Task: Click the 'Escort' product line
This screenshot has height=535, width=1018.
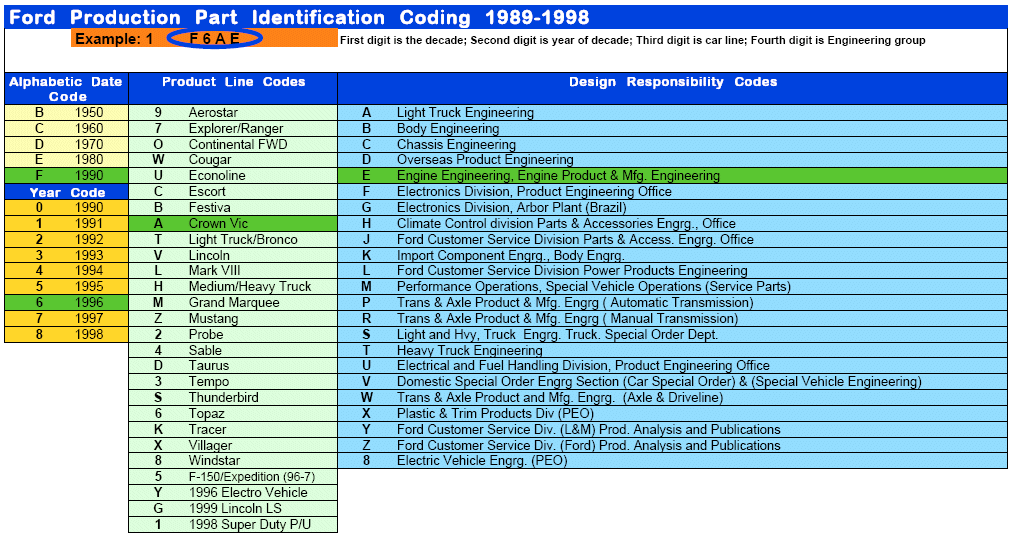Action: click(233, 192)
